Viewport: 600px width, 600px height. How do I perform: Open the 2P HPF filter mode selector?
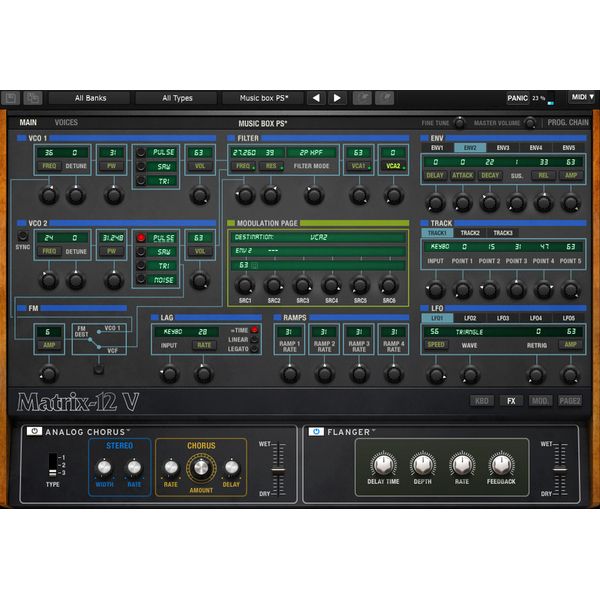tap(311, 153)
